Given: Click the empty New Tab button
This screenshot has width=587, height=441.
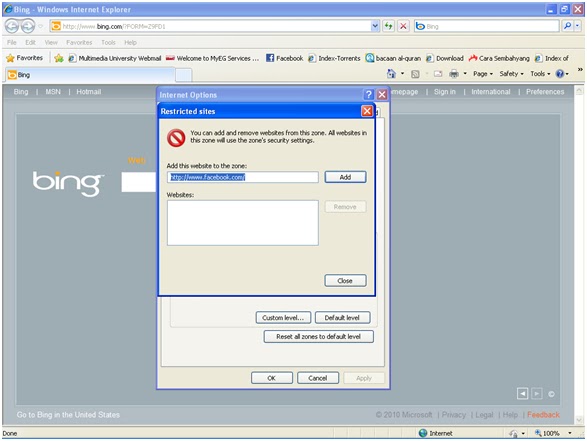Looking at the screenshot, I should (183, 75).
